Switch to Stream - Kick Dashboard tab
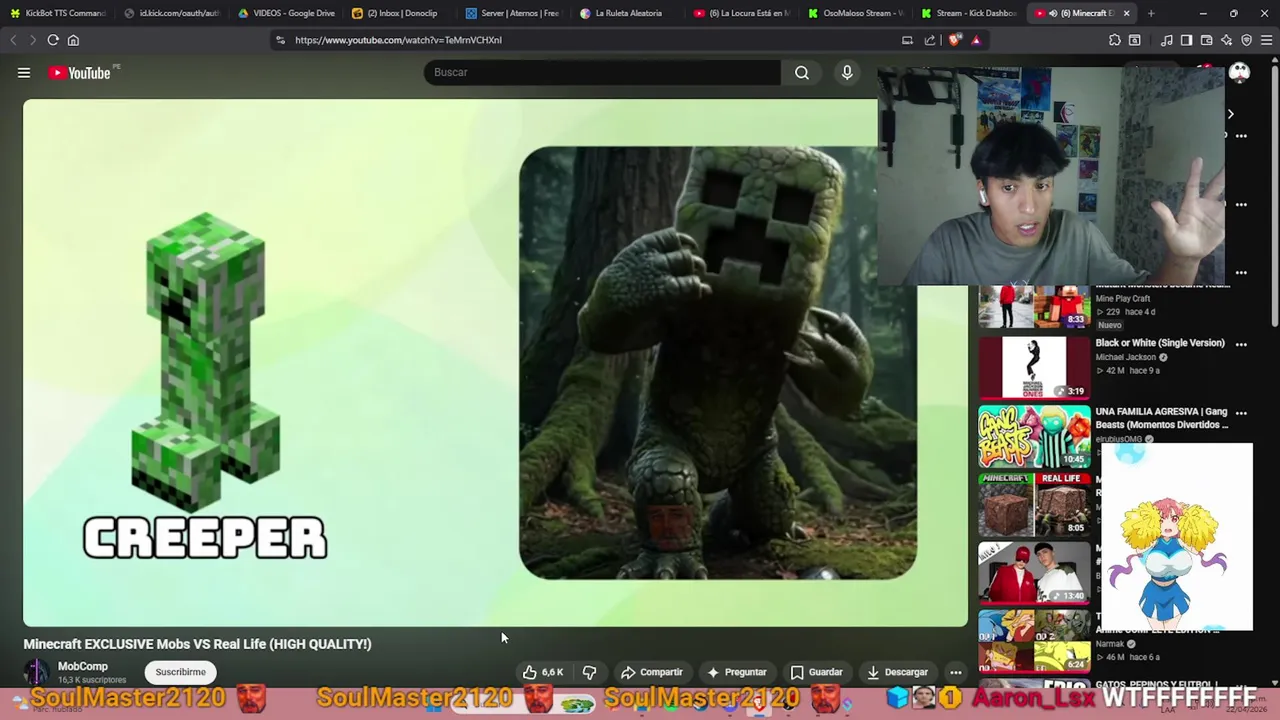This screenshot has width=1280, height=720. pos(970,13)
